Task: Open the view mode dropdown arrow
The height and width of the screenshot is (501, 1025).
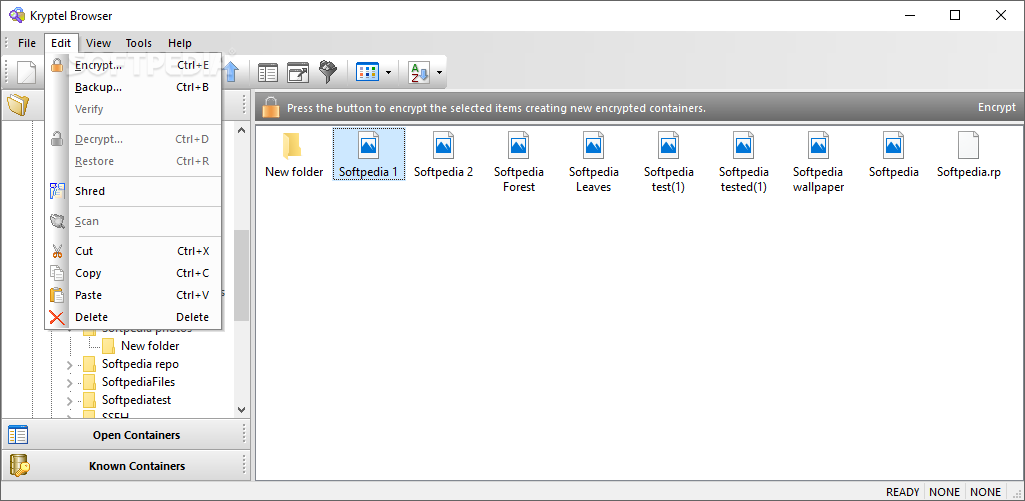Action: pyautogui.click(x=388, y=73)
